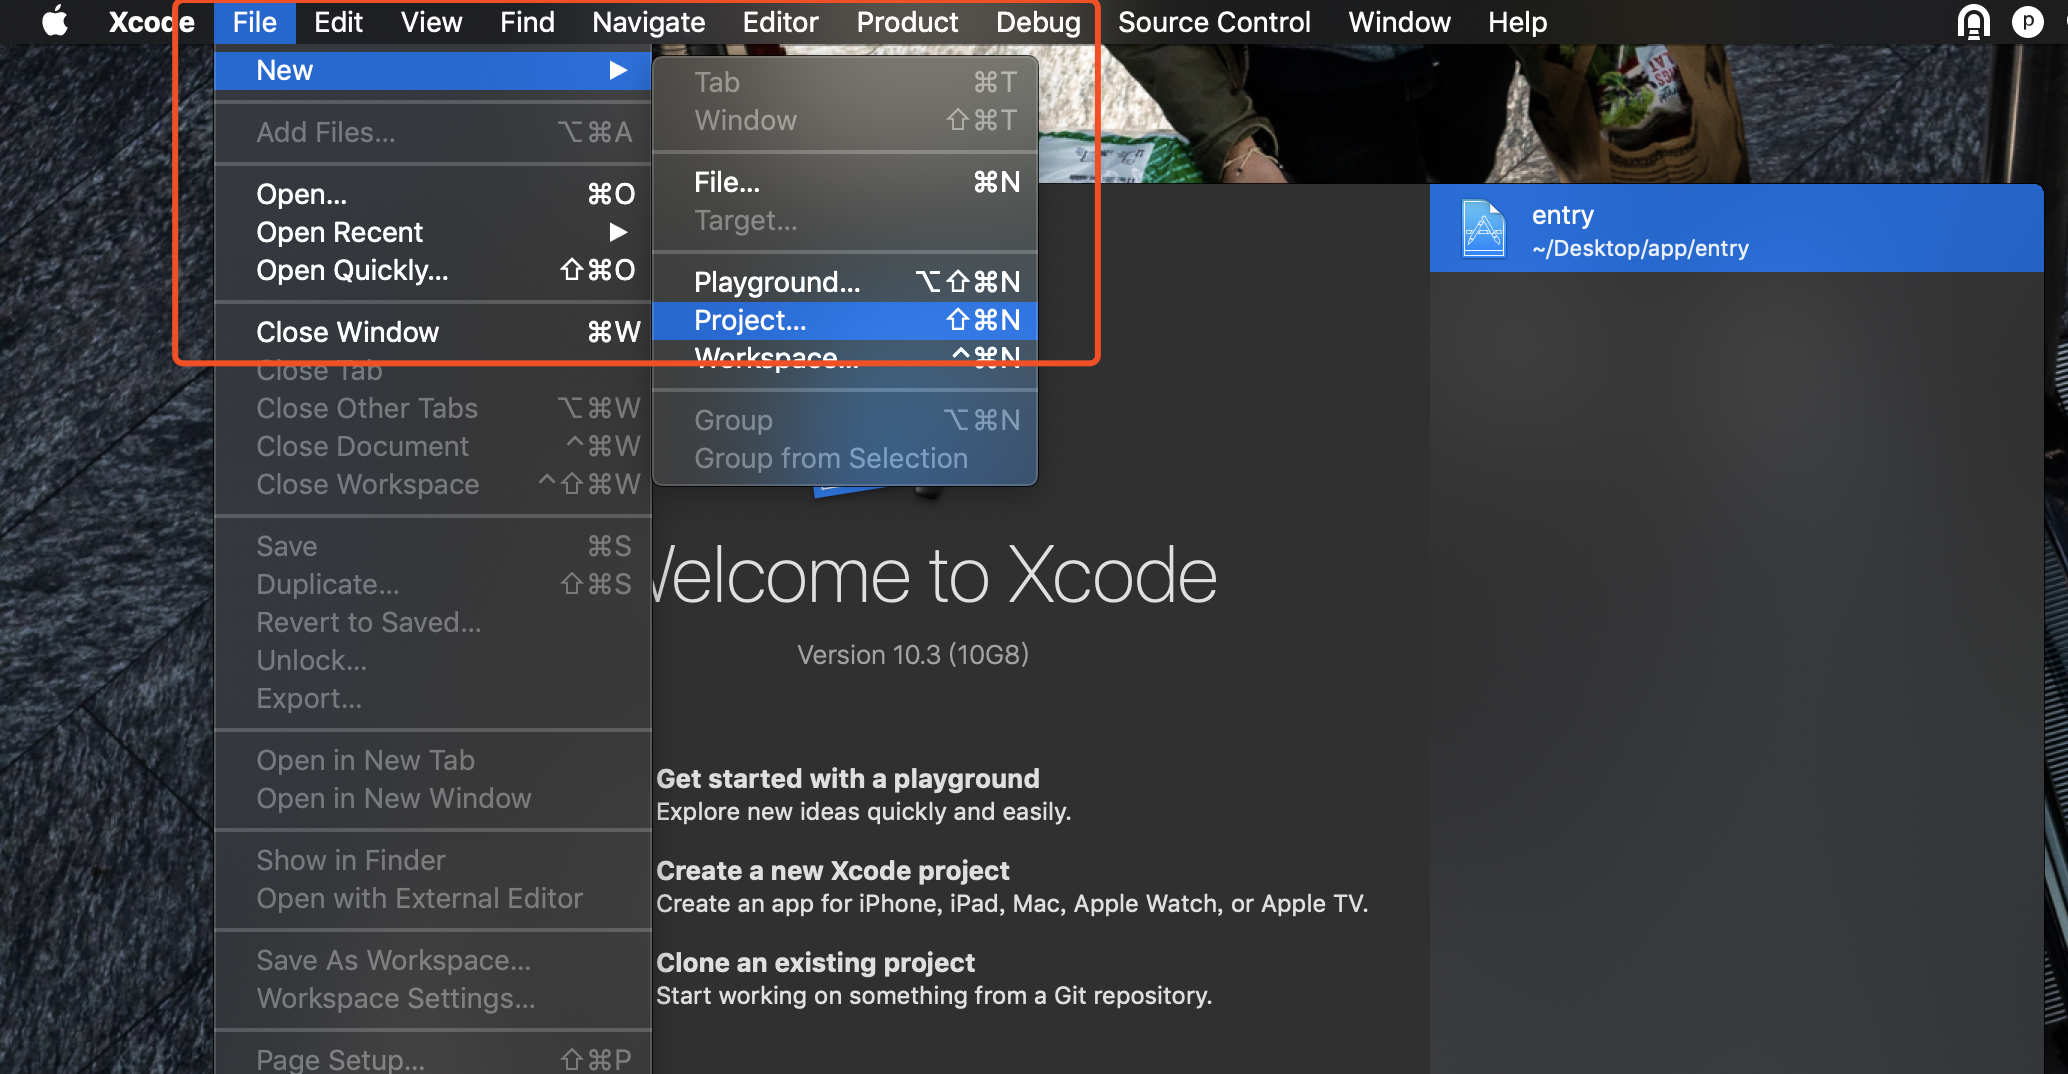Select Workspace... in New submenu
The image size is (2068, 1074).
(x=845, y=357)
